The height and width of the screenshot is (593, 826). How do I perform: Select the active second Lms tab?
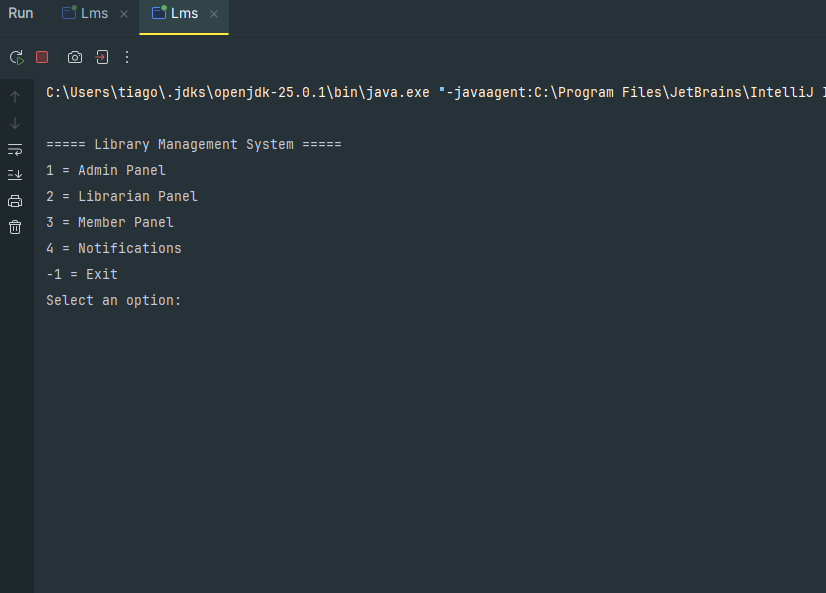175,13
